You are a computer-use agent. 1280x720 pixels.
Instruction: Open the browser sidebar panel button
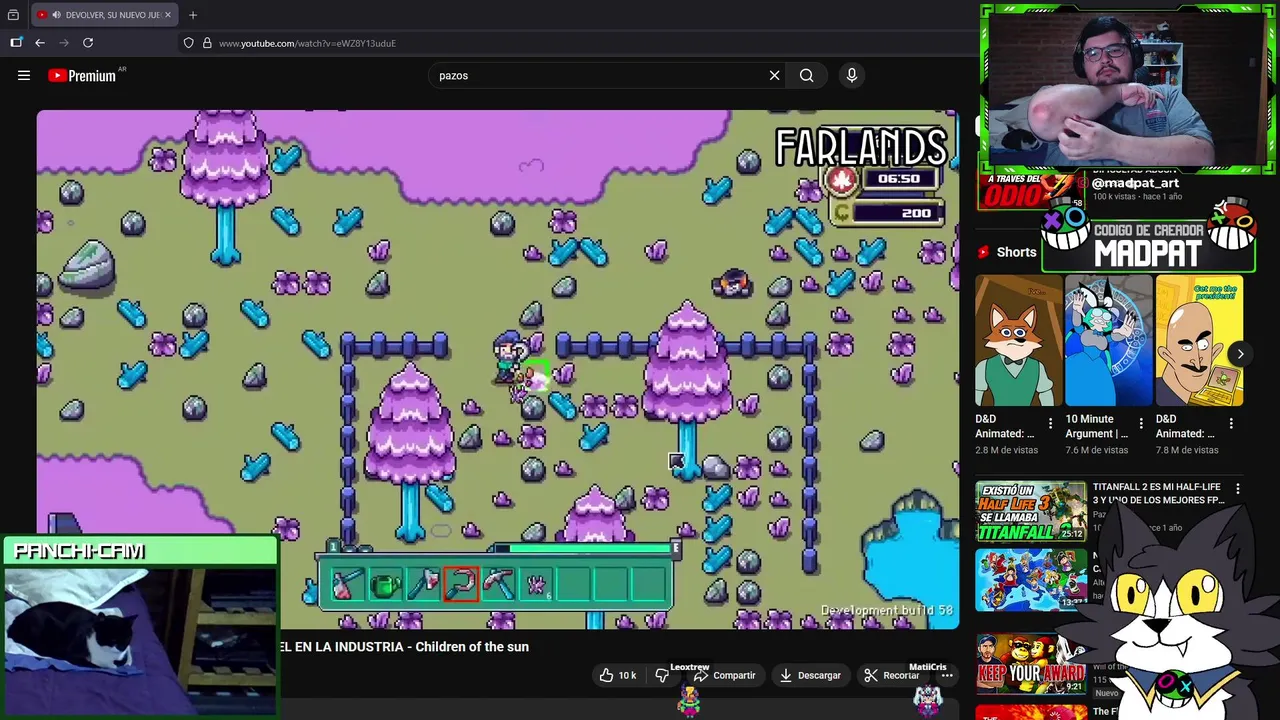pyautogui.click(x=16, y=43)
